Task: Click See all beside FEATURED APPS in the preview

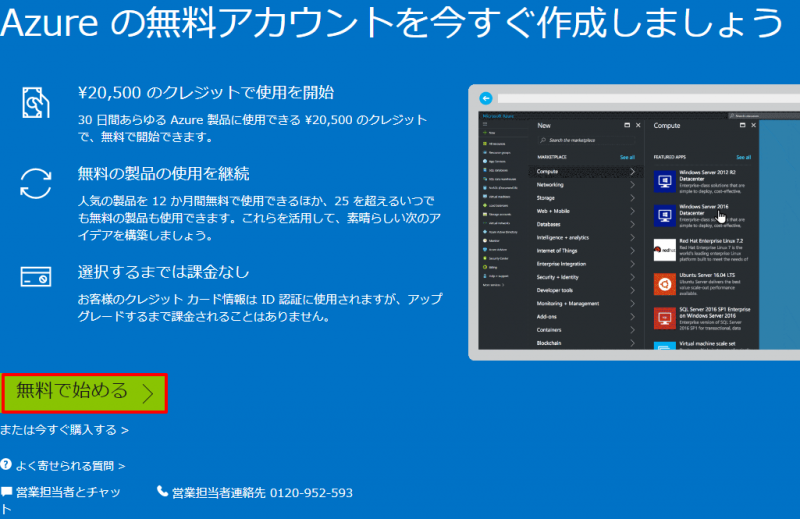Action: tap(743, 157)
